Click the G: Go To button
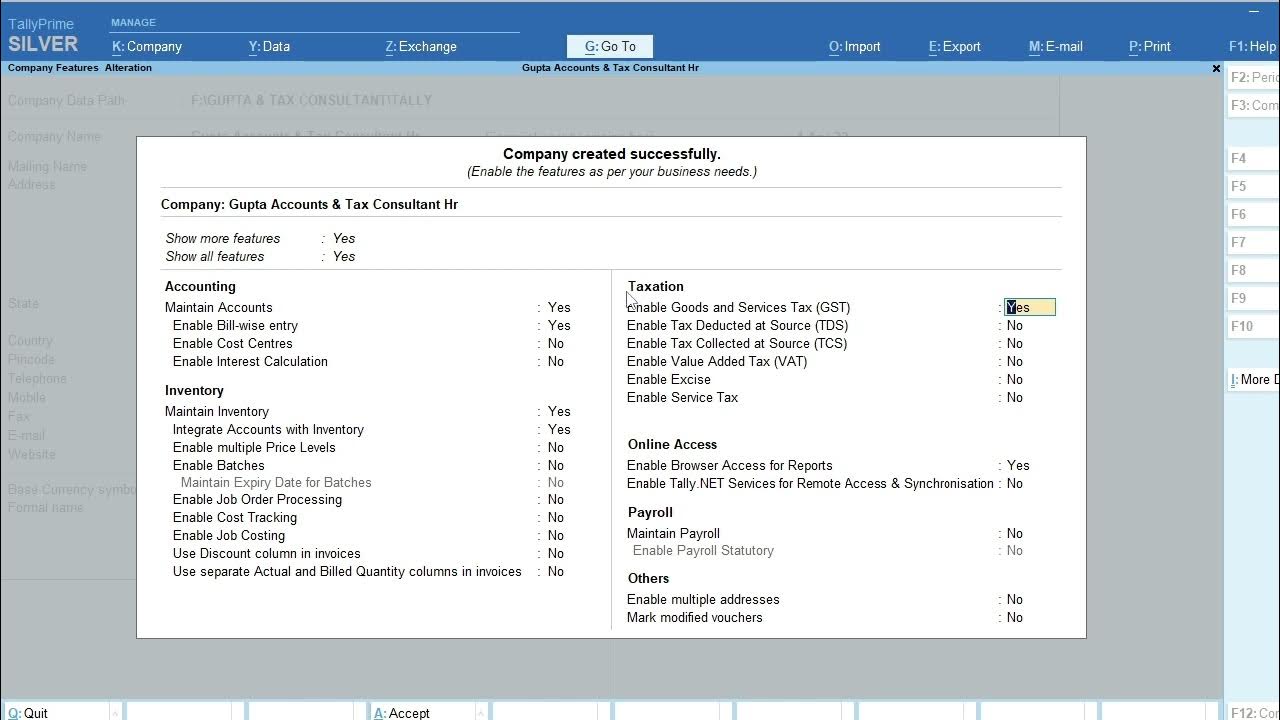 pyautogui.click(x=610, y=46)
